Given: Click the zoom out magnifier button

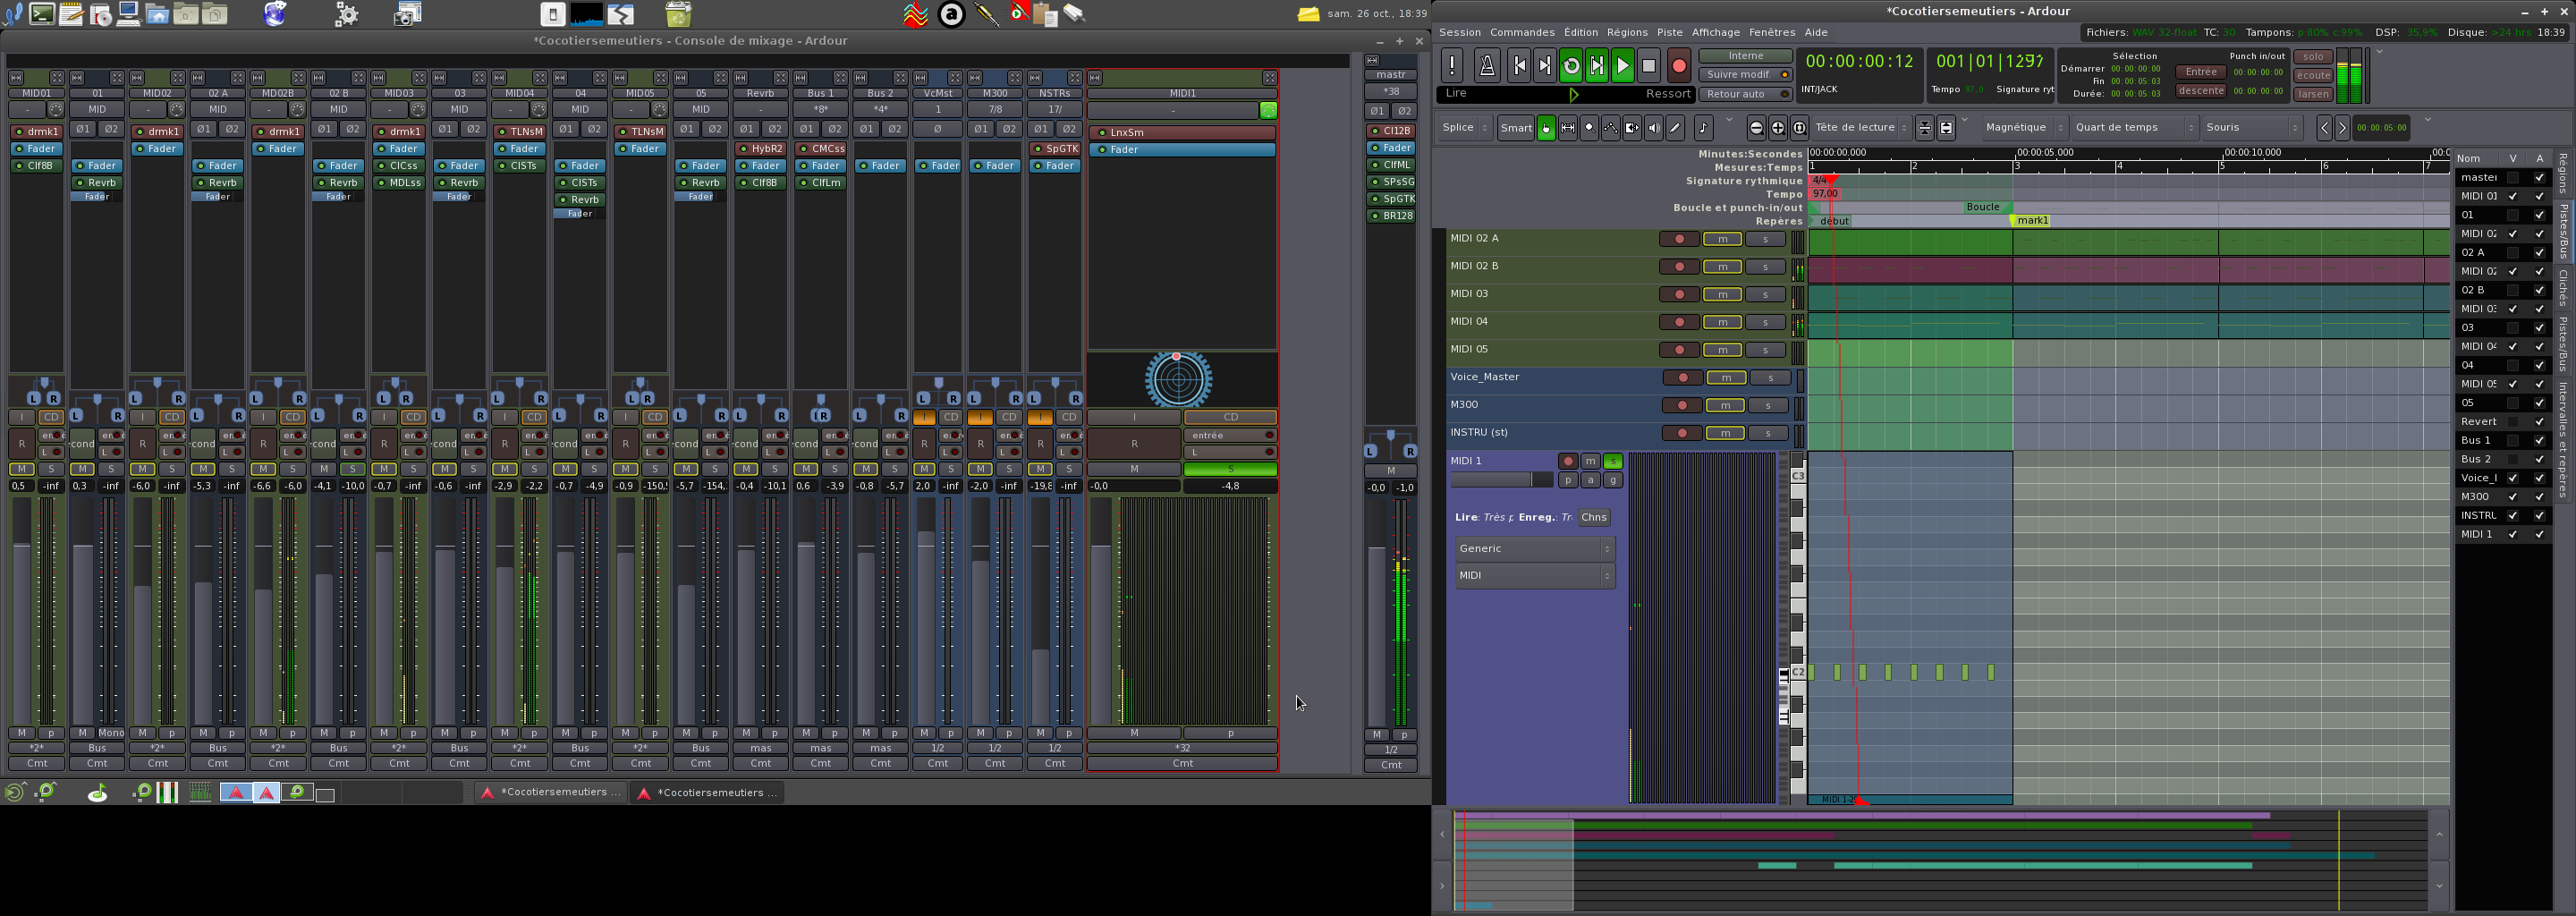Looking at the screenshot, I should 1756,128.
